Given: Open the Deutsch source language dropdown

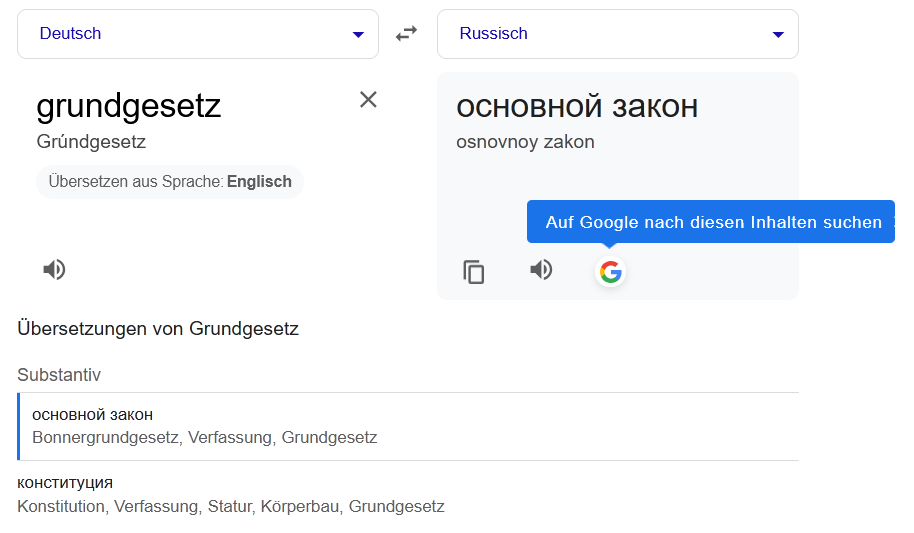Looking at the screenshot, I should point(197,34).
